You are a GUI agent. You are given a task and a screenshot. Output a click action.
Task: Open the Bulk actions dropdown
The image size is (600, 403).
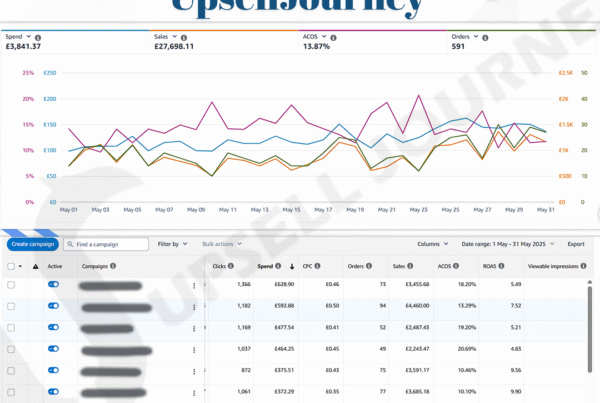222,244
